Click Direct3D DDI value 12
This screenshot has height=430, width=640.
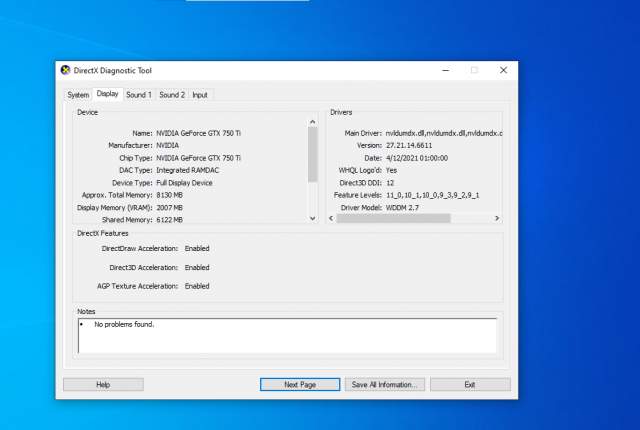point(390,183)
